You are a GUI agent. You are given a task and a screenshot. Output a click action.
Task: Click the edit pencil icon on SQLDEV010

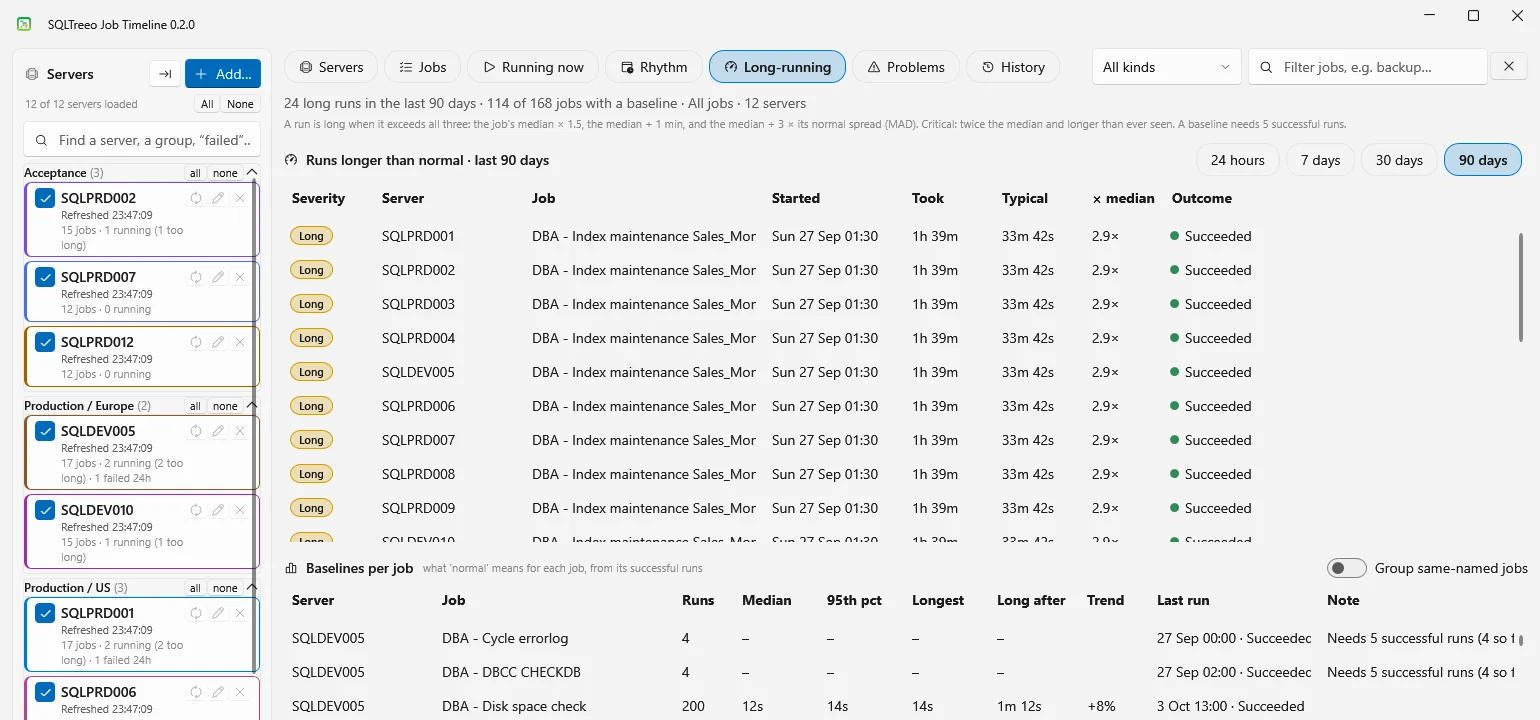pos(218,510)
